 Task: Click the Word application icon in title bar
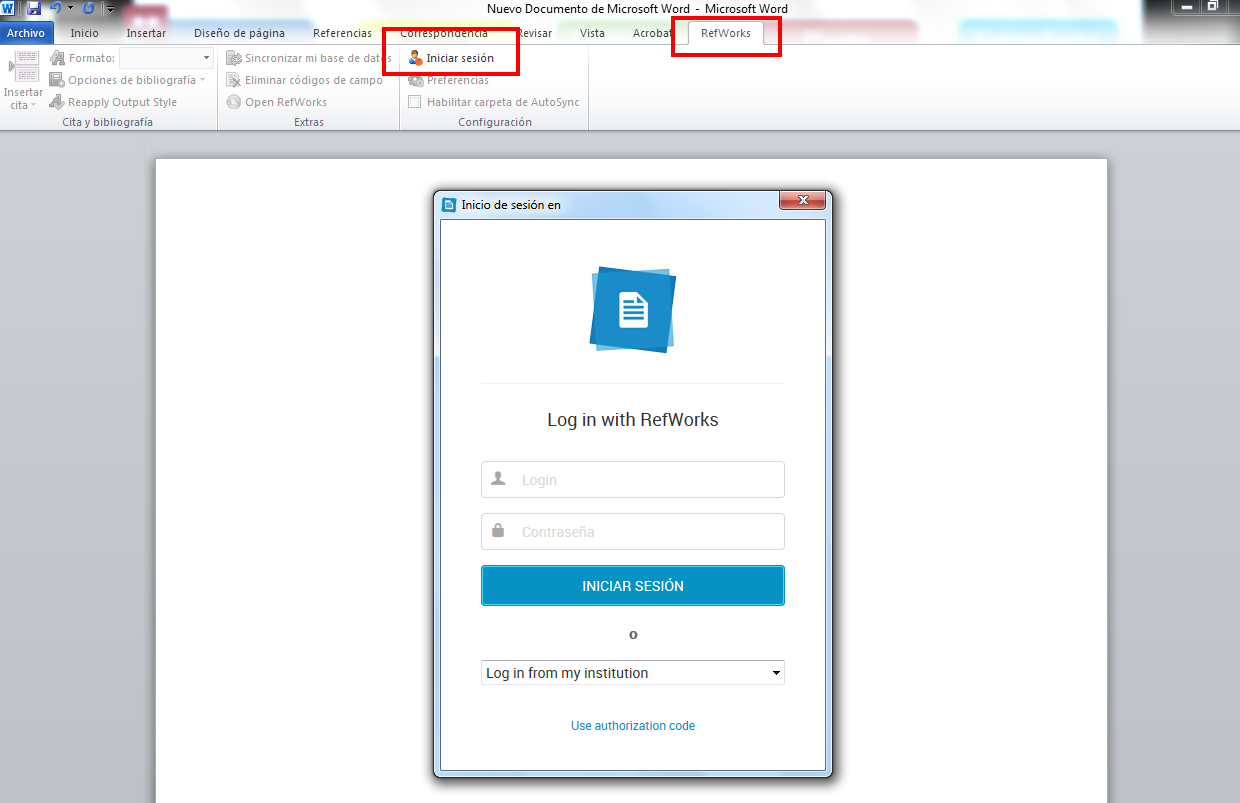pos(8,8)
